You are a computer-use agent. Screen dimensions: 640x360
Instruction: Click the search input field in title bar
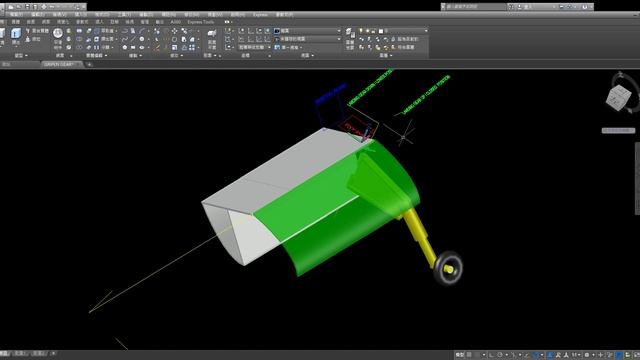point(476,7)
